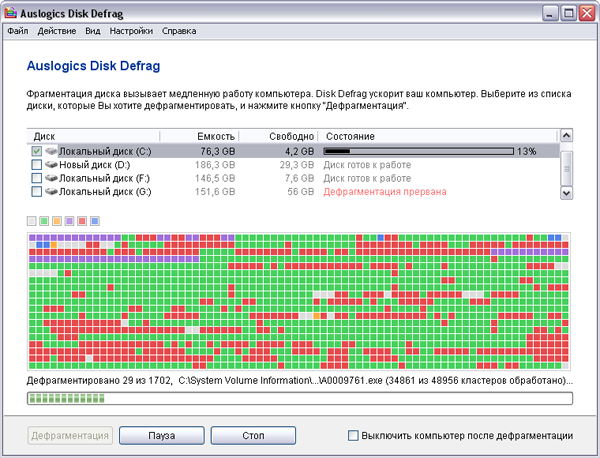The width and height of the screenshot is (600, 458).
Task: Click free space value 7,6 GB
Action: coord(300,178)
